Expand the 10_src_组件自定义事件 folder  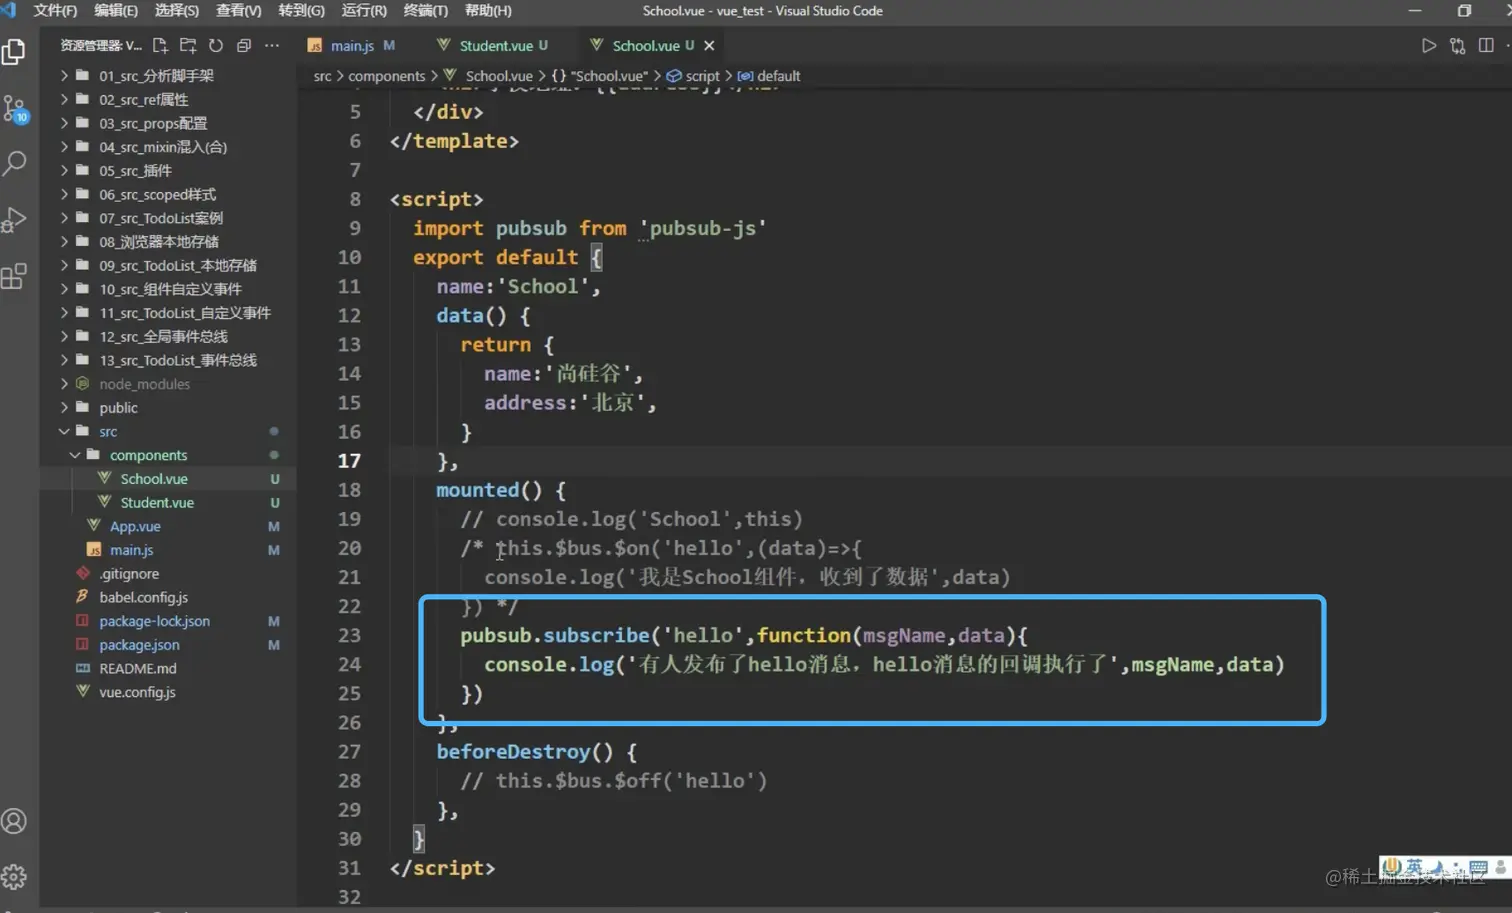pos(170,289)
